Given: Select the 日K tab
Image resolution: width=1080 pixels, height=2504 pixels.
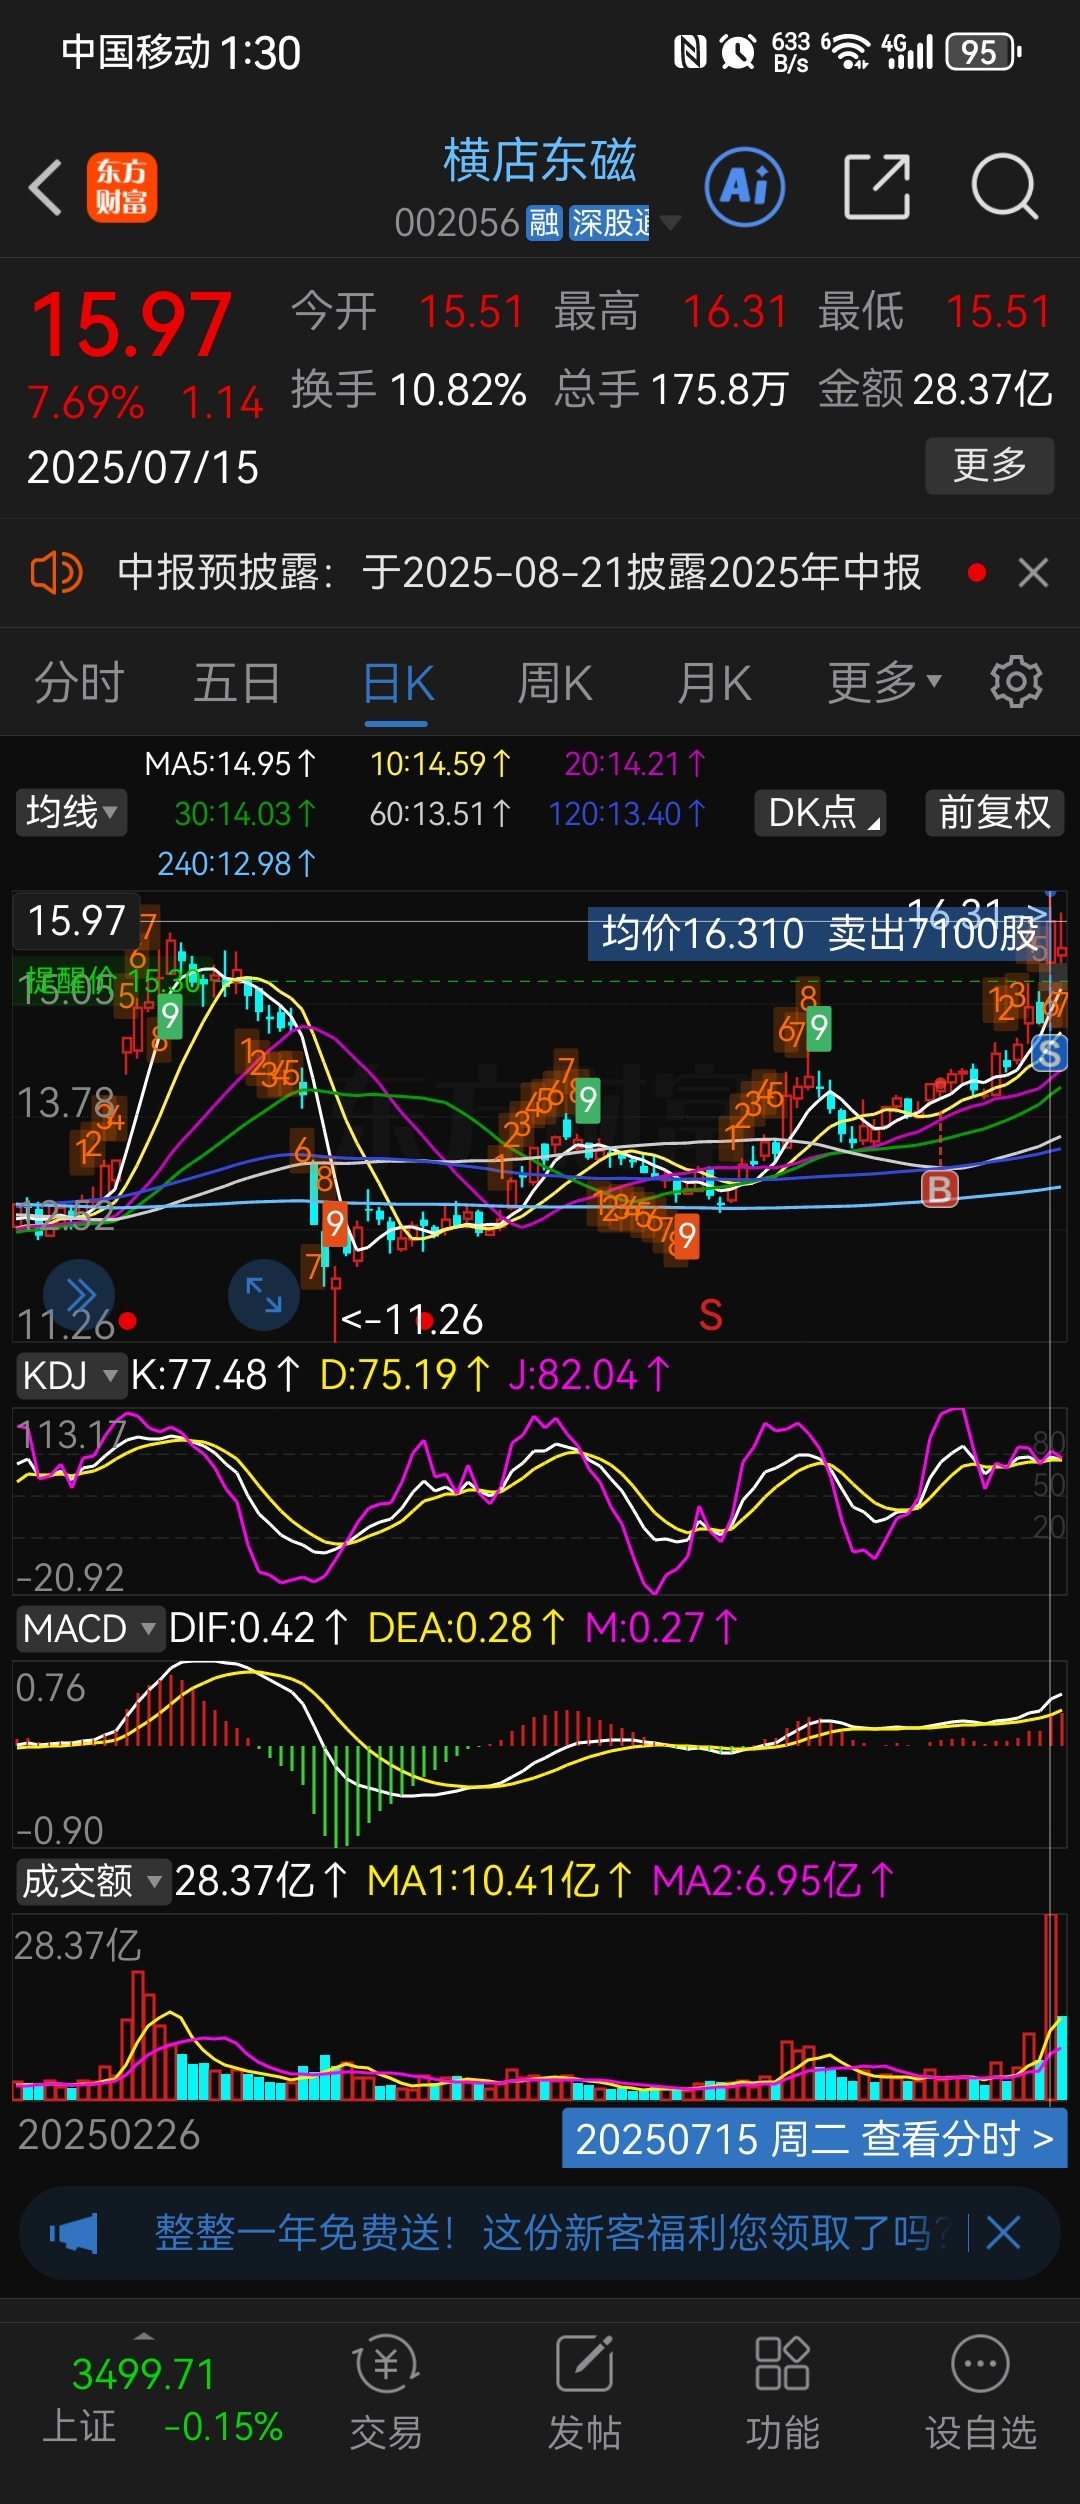Looking at the screenshot, I should point(398,685).
